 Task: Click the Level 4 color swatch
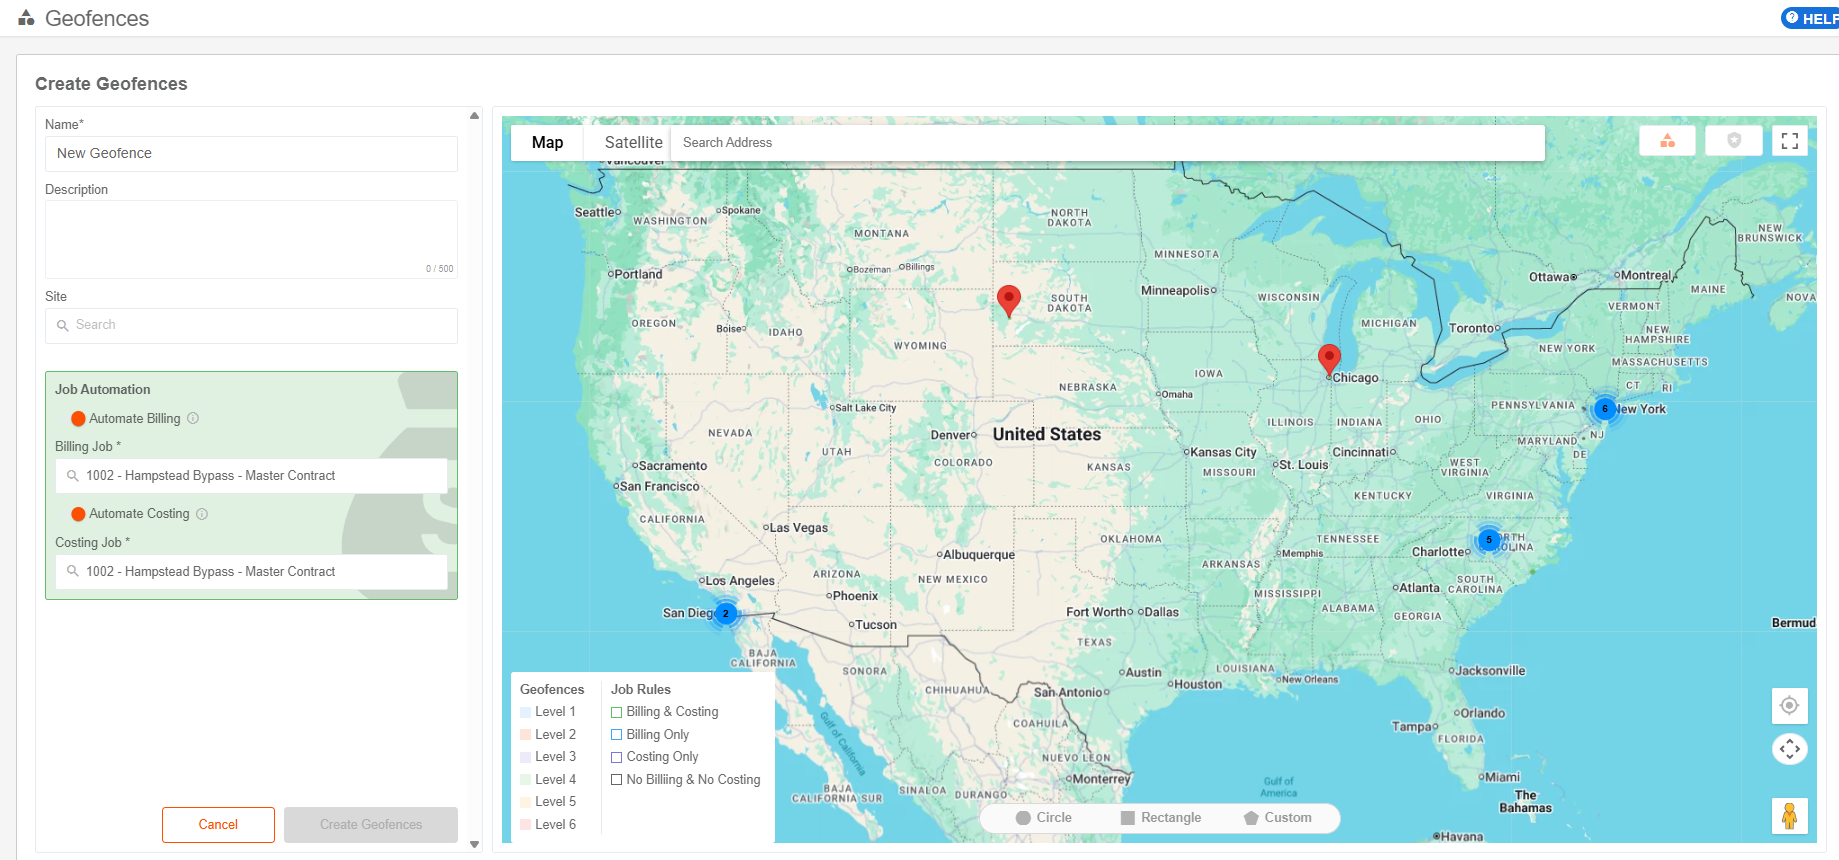(526, 780)
